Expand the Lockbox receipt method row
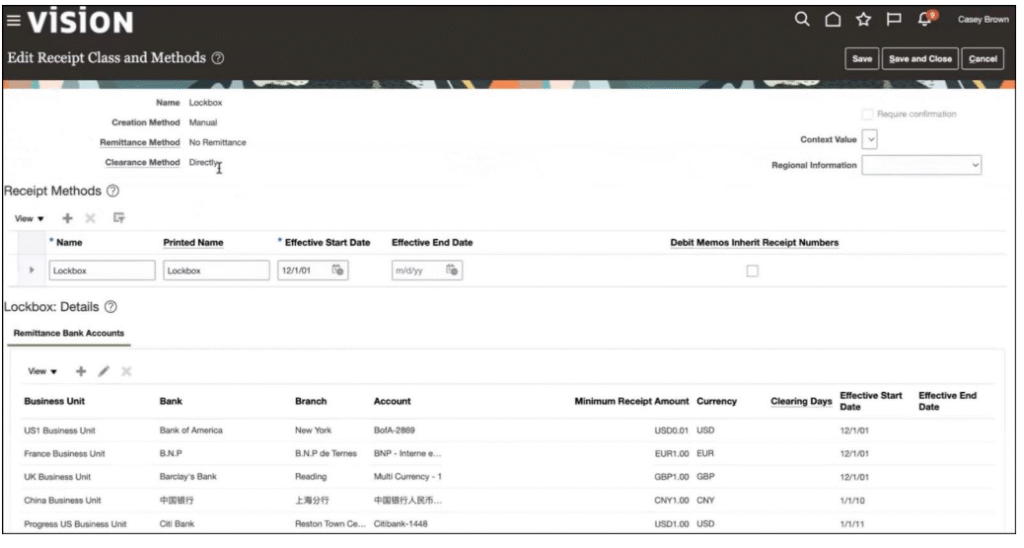This screenshot has height=548, width=1024. (32, 270)
